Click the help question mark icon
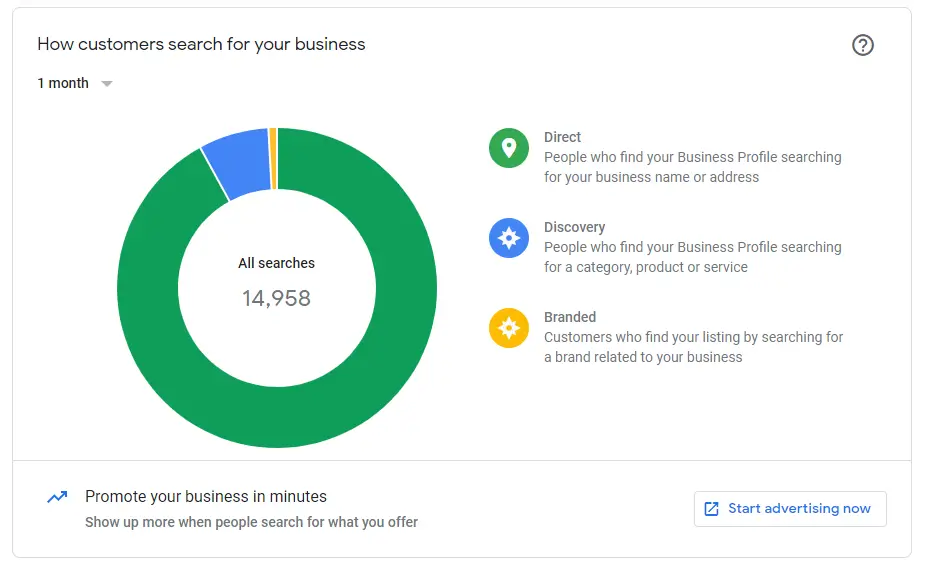This screenshot has height=563, width=926. pos(862,45)
